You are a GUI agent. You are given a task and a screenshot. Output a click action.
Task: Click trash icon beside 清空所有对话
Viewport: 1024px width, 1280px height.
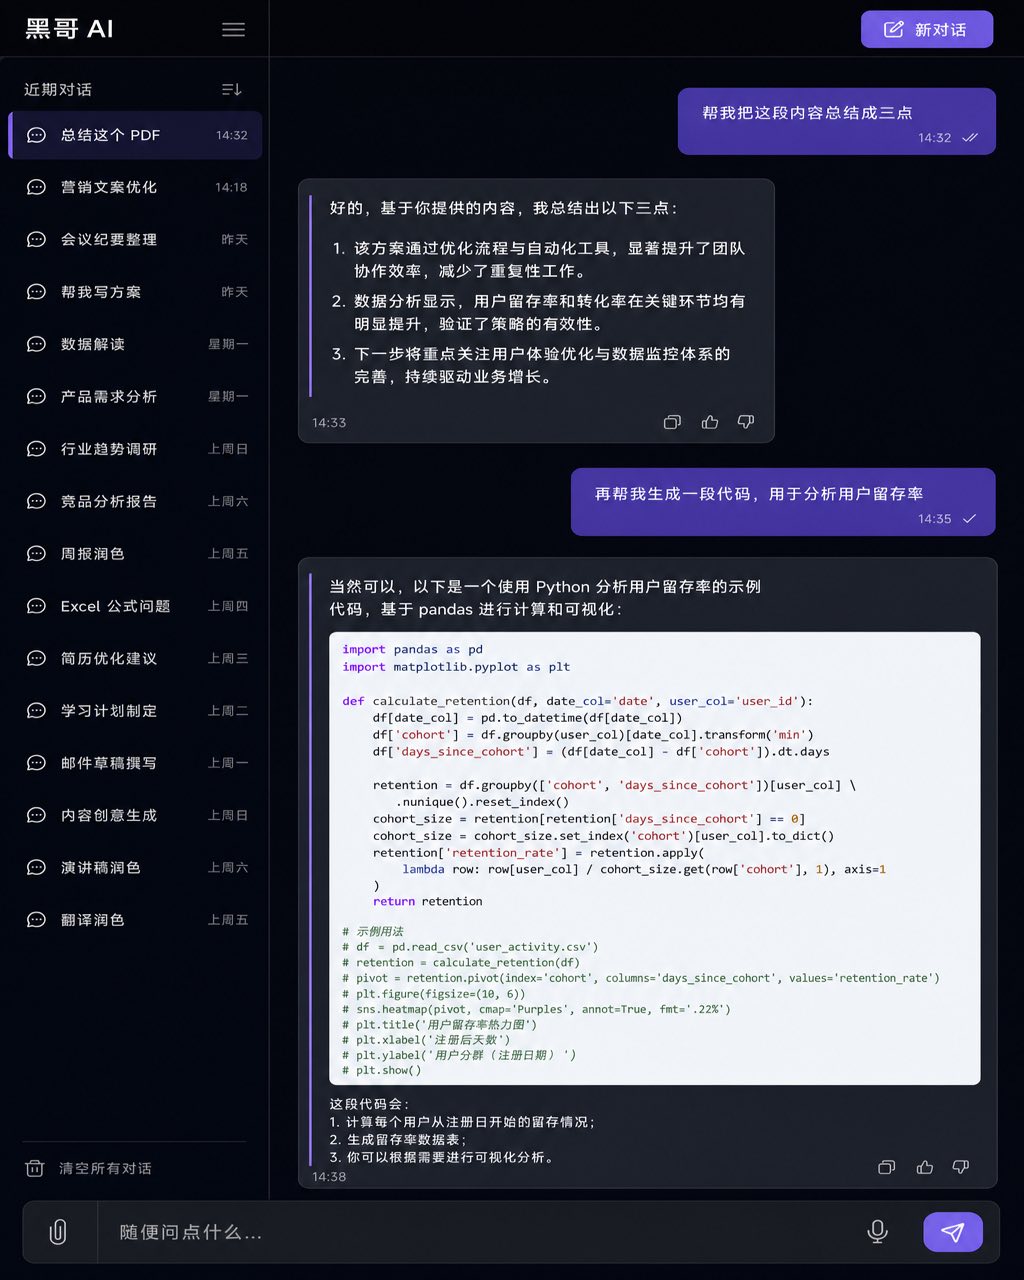point(35,1168)
